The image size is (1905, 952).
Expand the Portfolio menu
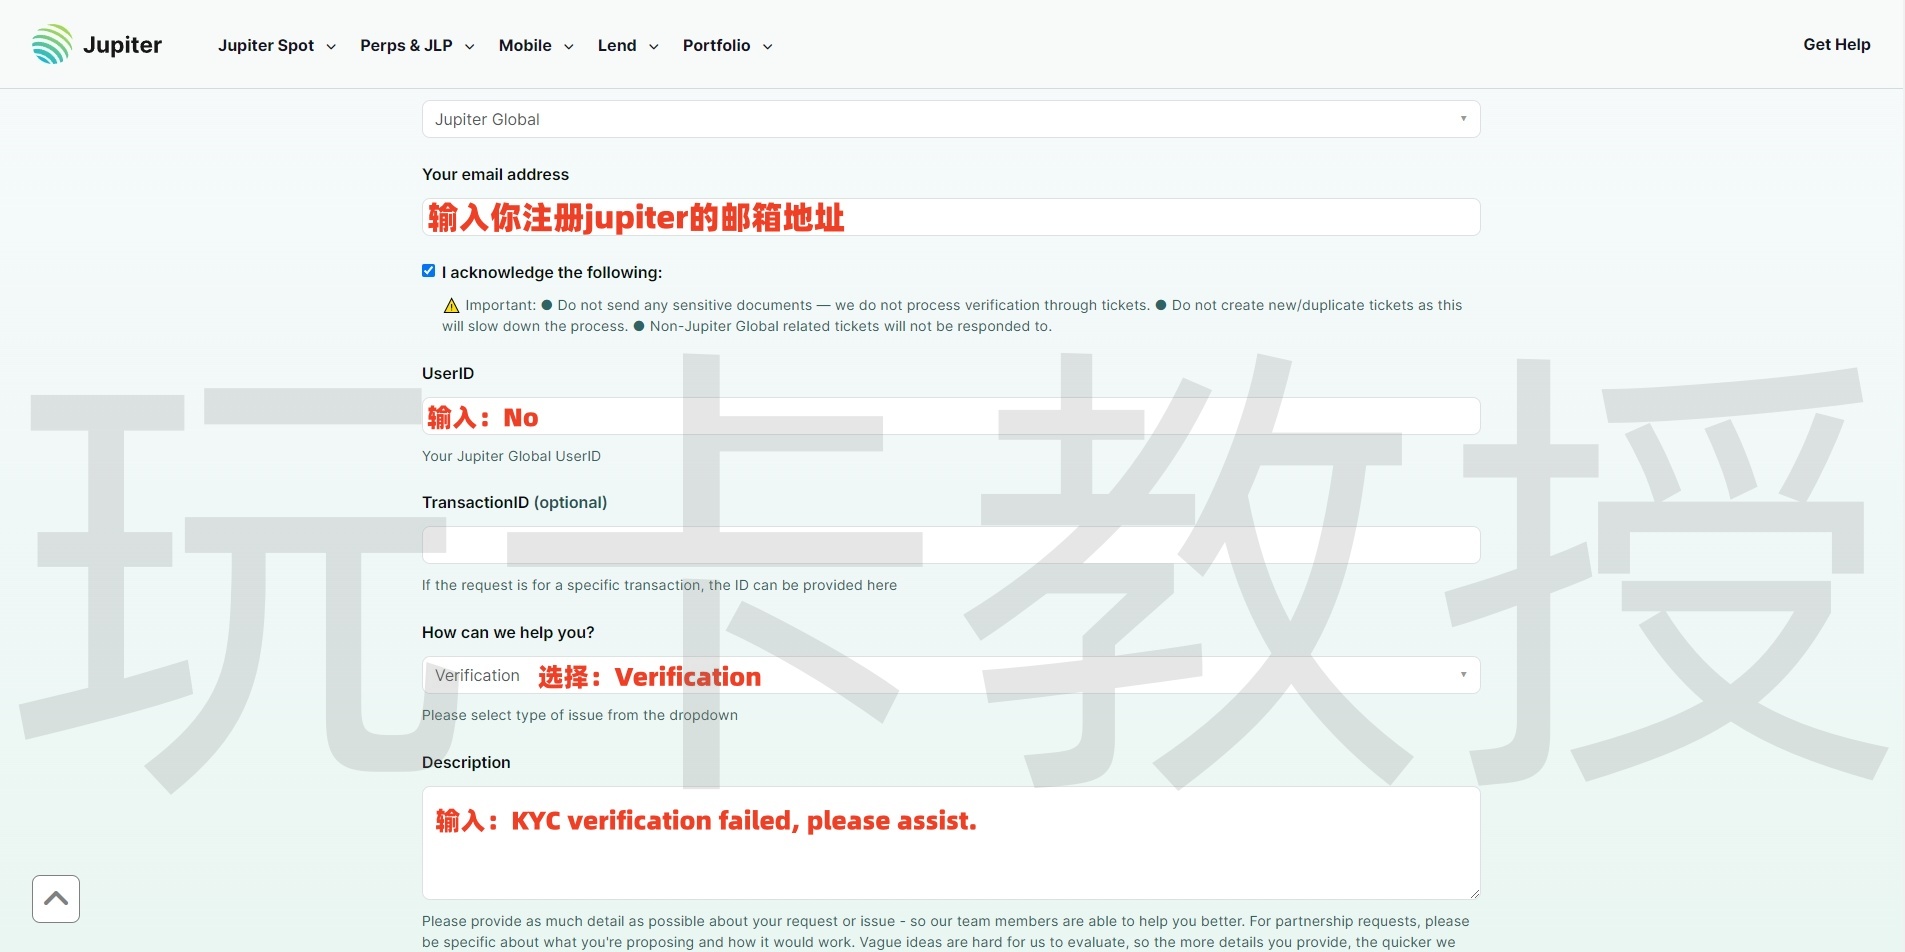click(727, 46)
